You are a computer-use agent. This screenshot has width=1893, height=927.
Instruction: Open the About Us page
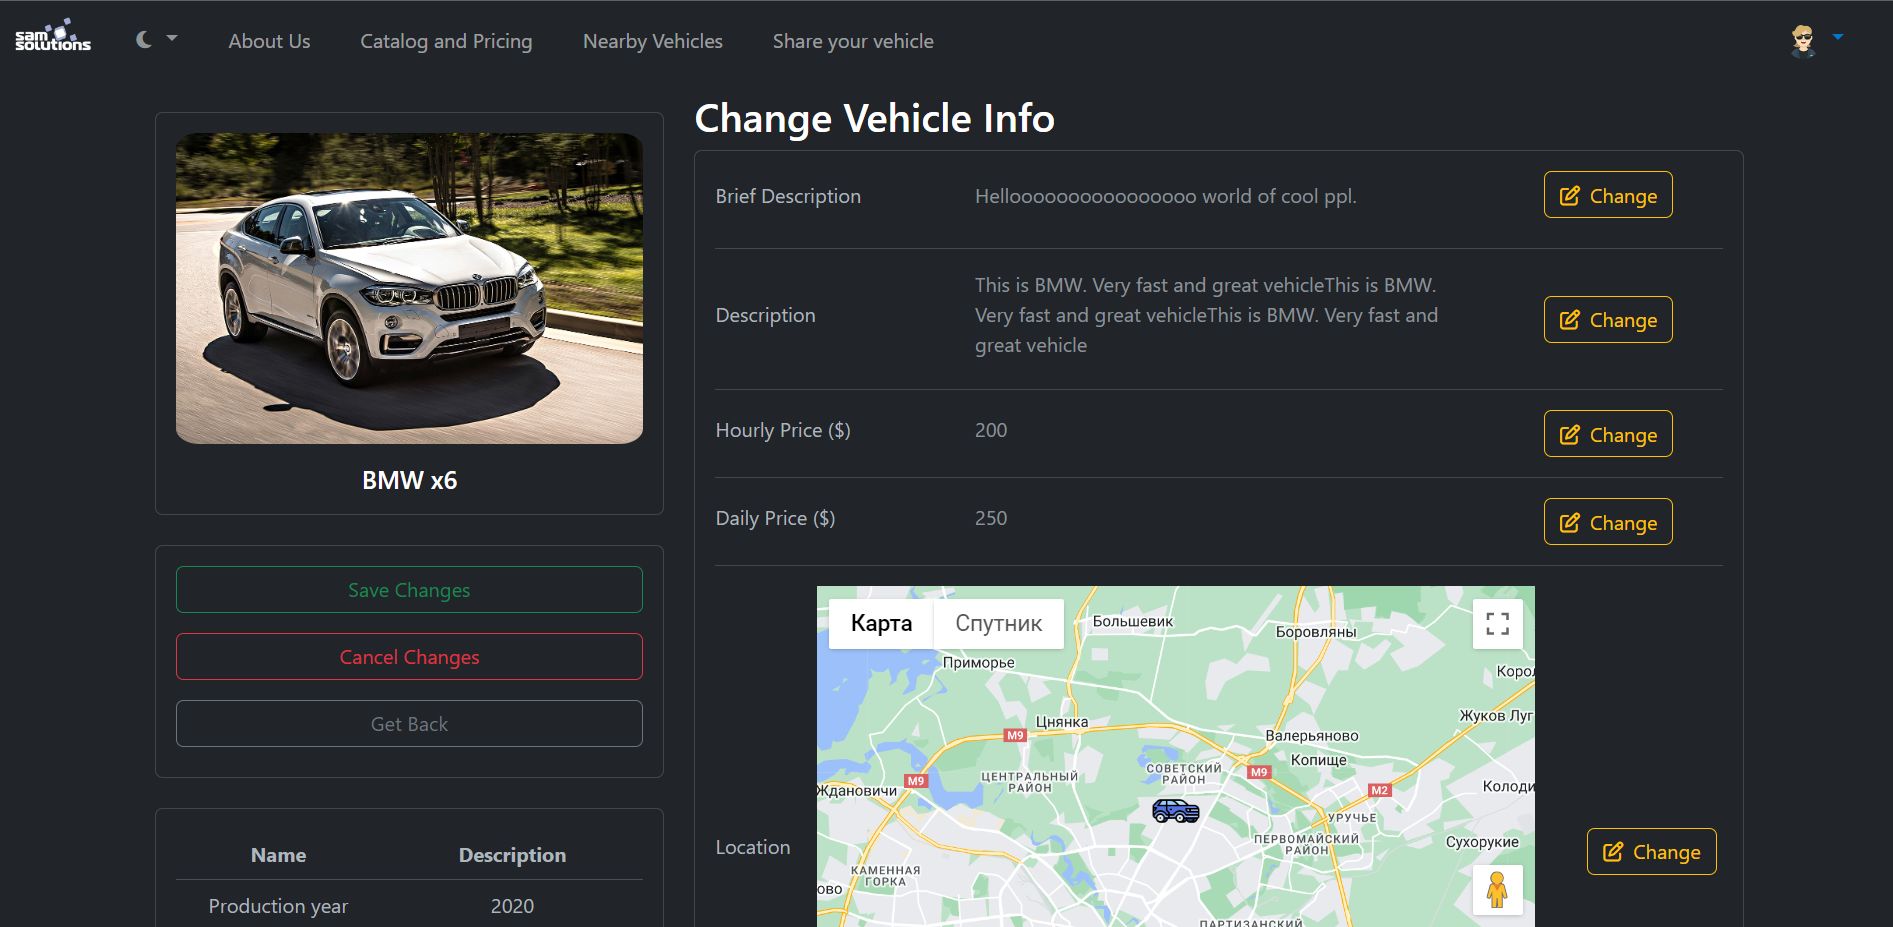[269, 41]
